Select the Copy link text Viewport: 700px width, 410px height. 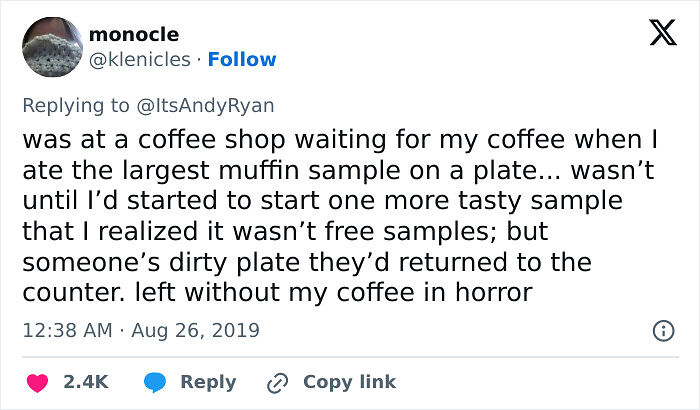pos(349,382)
